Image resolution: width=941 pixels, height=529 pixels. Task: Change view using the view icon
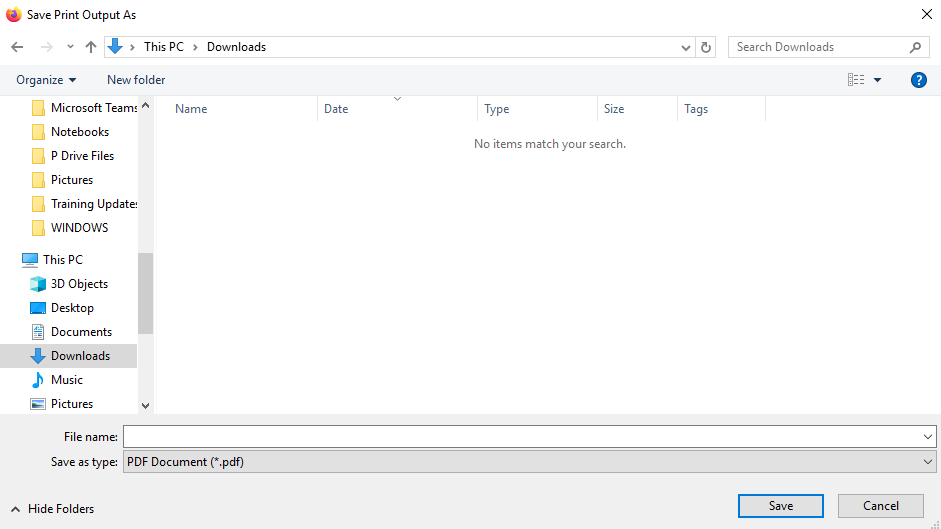coord(856,79)
